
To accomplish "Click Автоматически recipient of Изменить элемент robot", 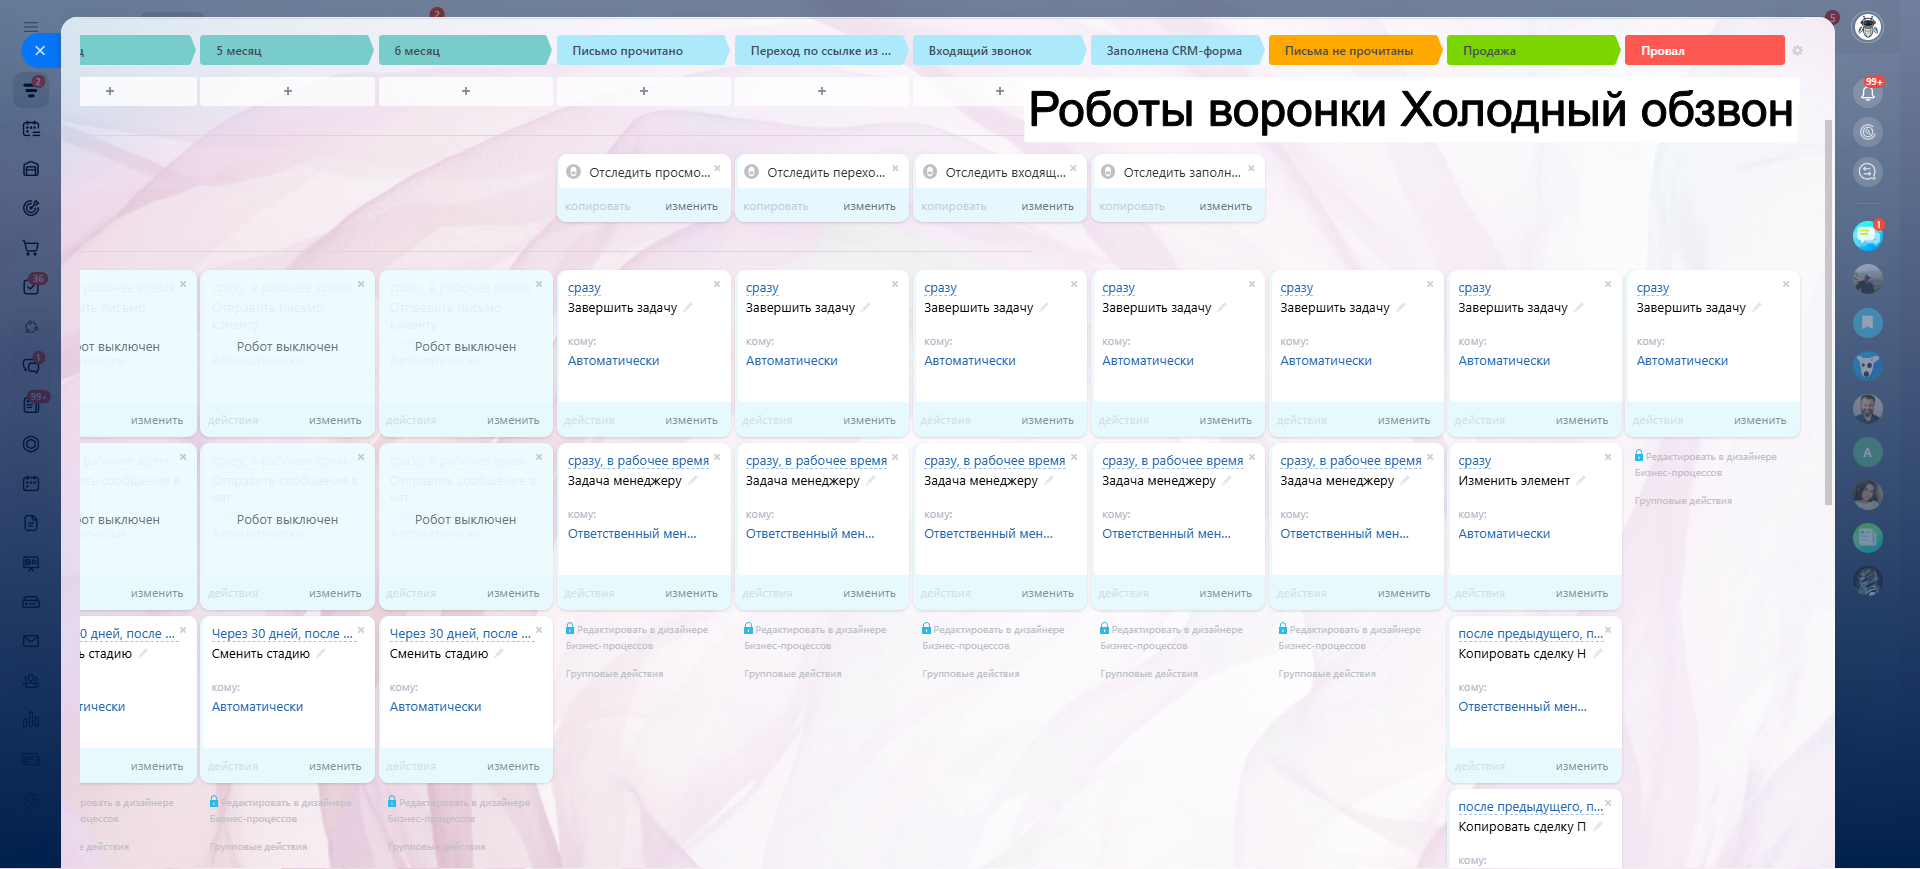I will (1504, 534).
